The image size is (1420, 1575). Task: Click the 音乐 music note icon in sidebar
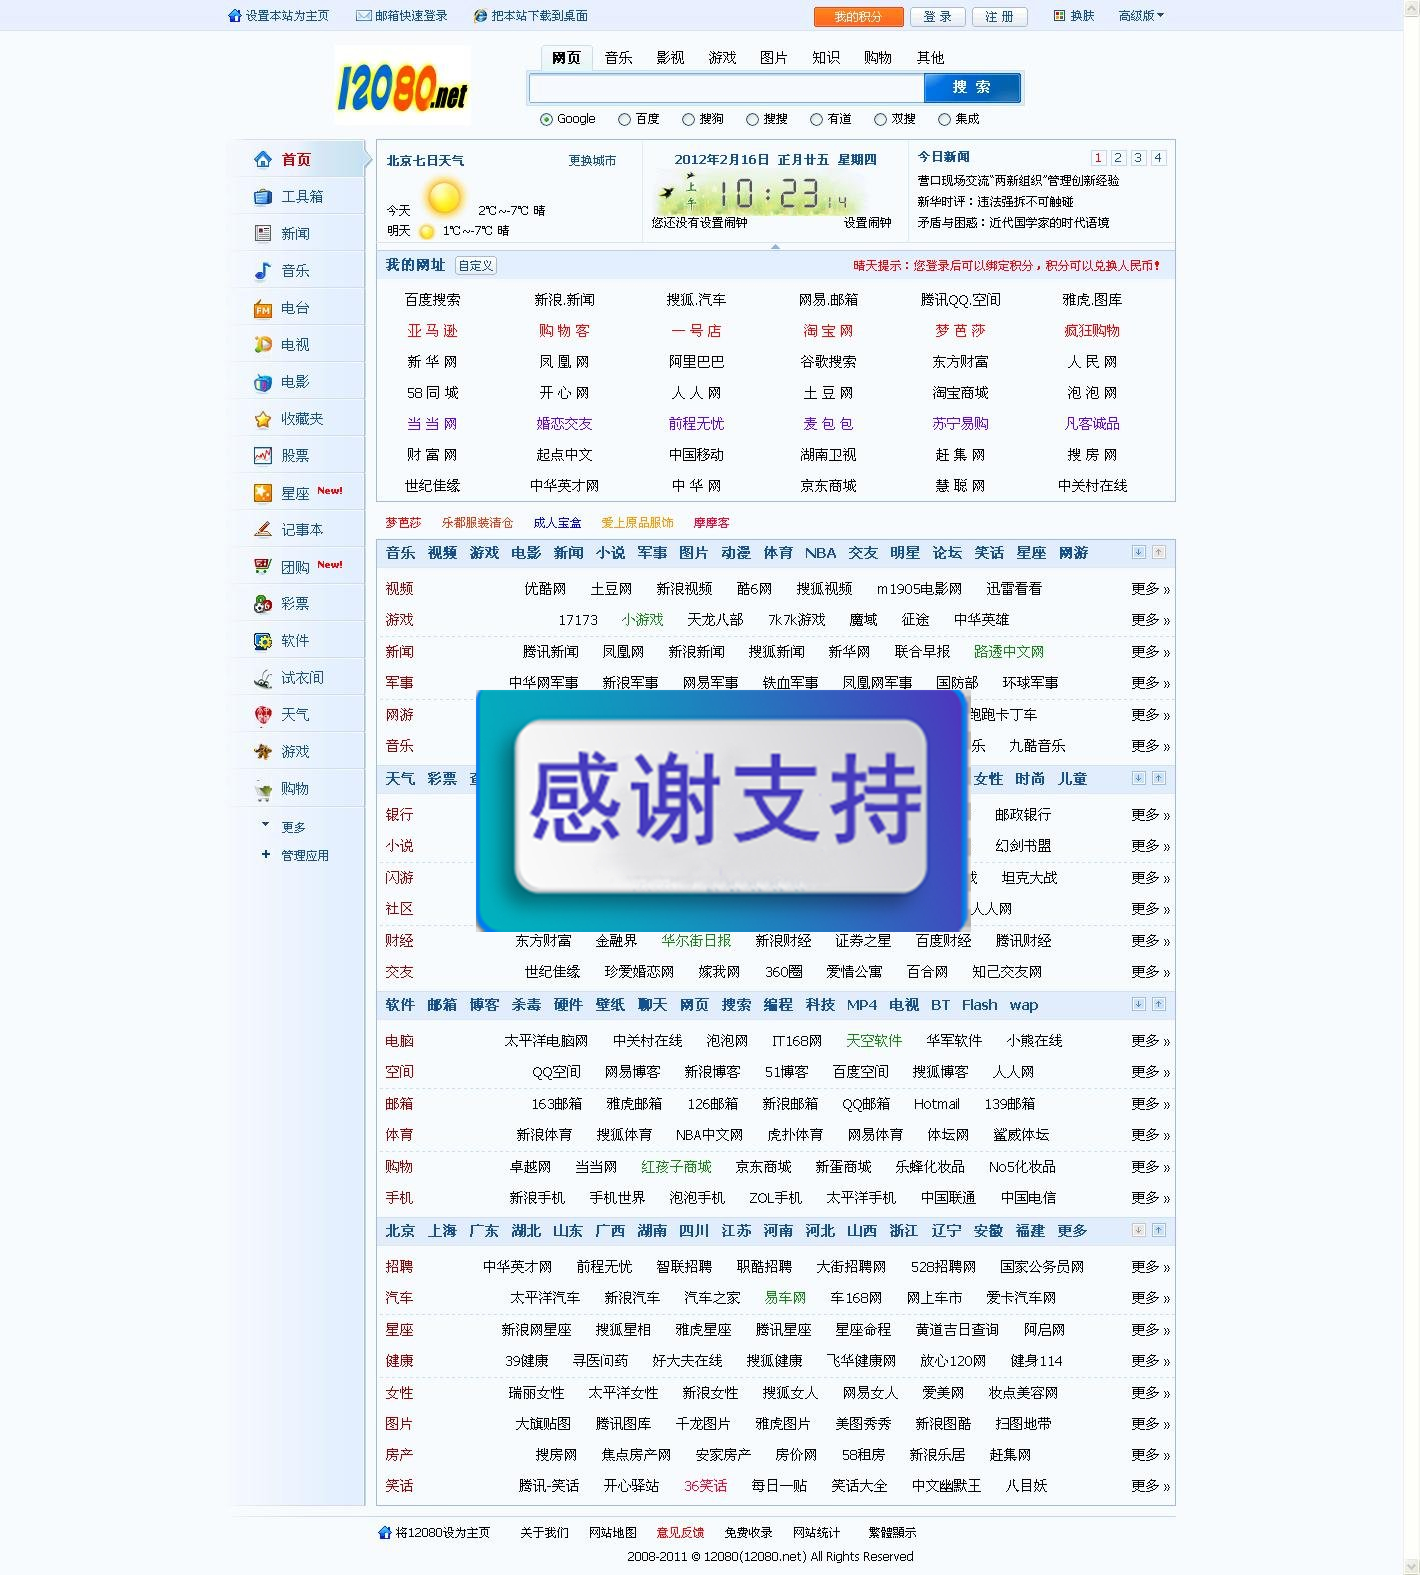tap(263, 270)
